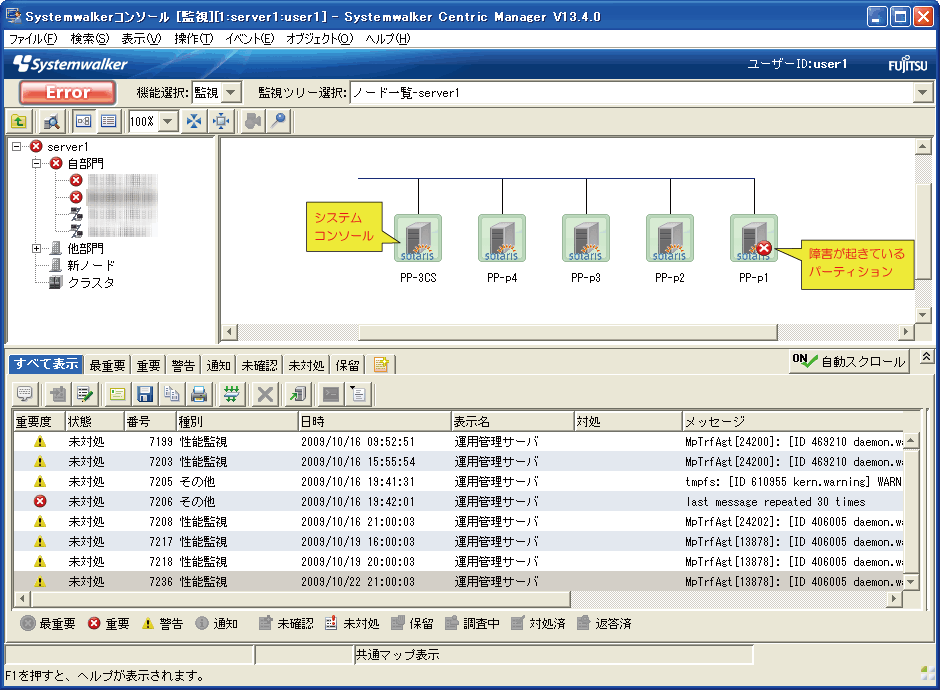Click the fit-to-window arrows icon
Image resolution: width=940 pixels, height=691 pixels.
(195, 121)
